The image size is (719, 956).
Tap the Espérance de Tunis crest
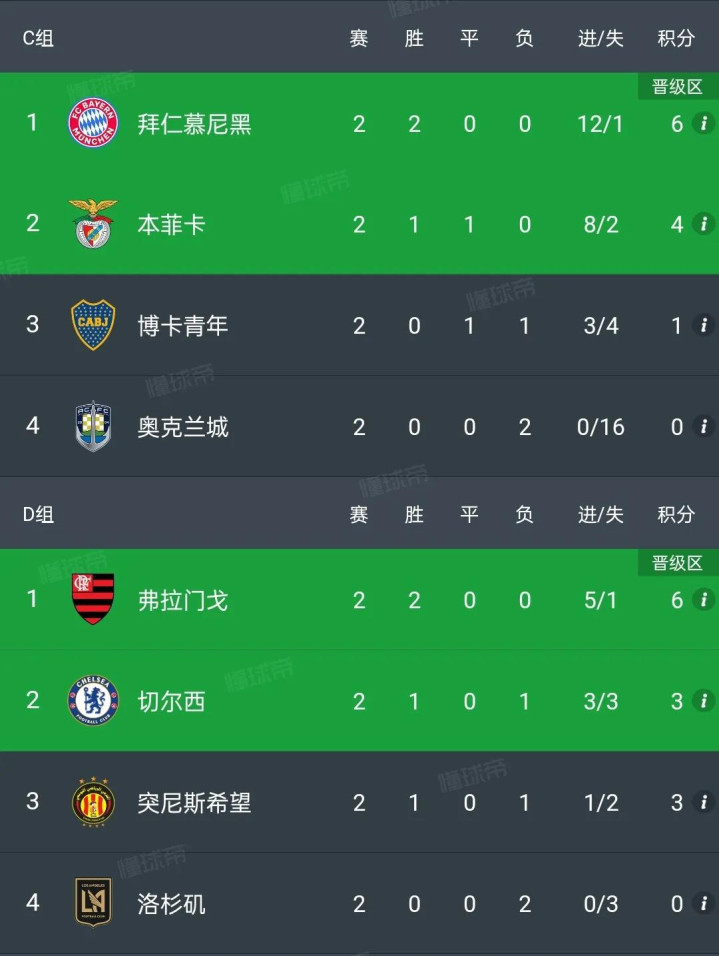(x=93, y=802)
